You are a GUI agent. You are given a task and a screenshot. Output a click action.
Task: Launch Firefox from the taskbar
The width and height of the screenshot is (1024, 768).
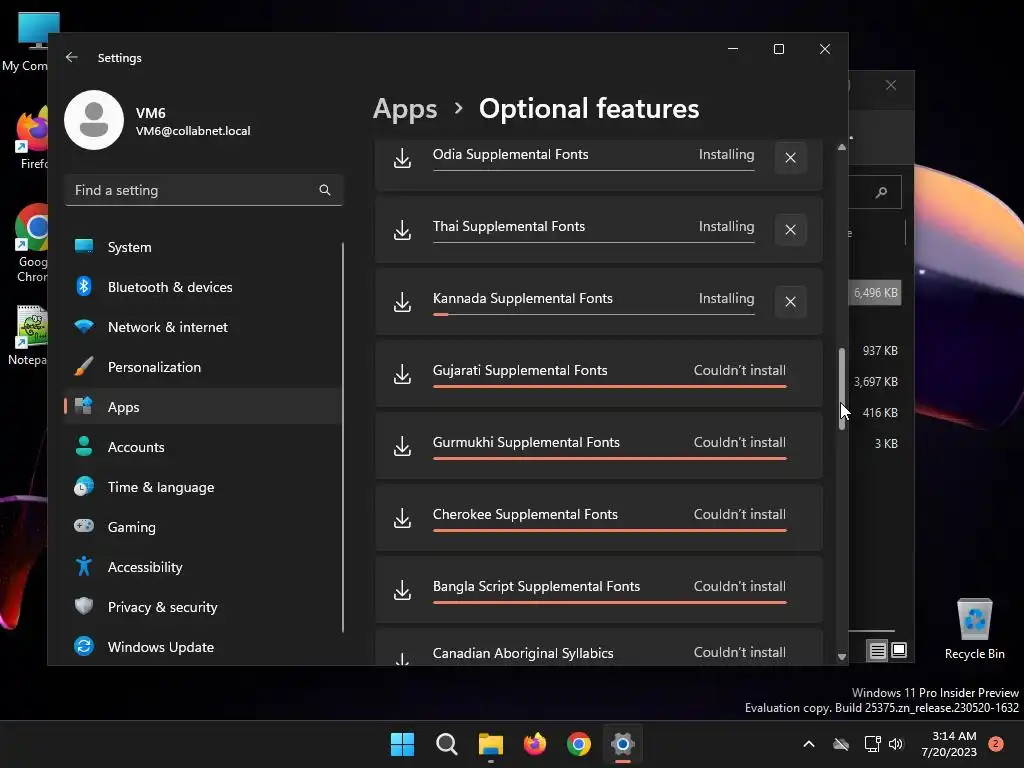(x=535, y=744)
